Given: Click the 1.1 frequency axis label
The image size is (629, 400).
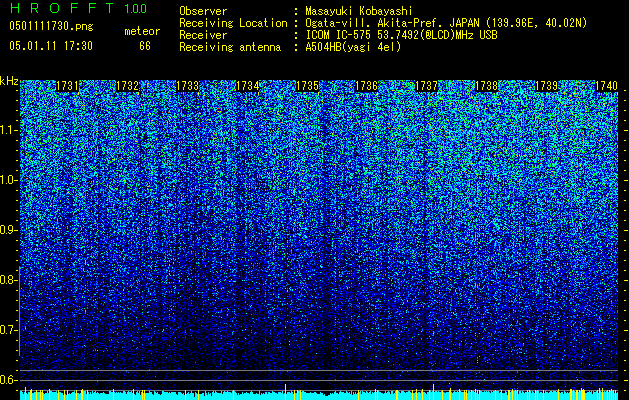Looking at the screenshot, I should (7, 131).
